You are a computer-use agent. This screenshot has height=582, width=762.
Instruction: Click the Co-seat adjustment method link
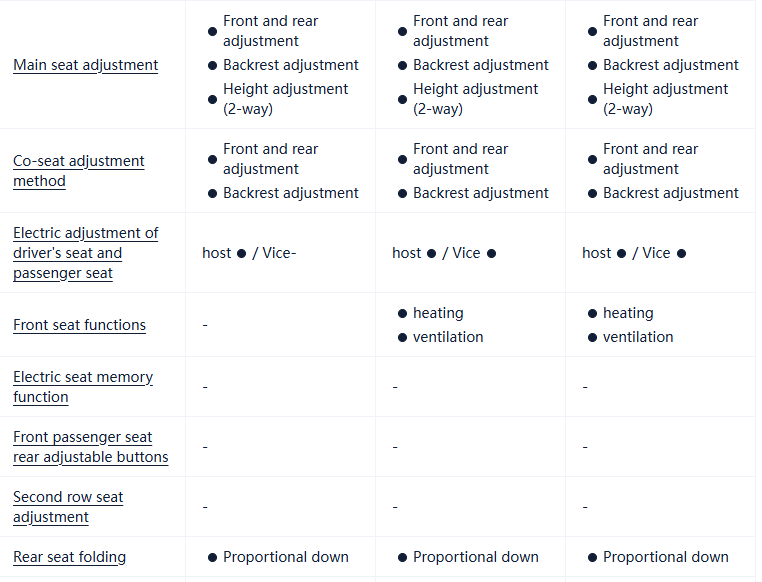(78, 171)
